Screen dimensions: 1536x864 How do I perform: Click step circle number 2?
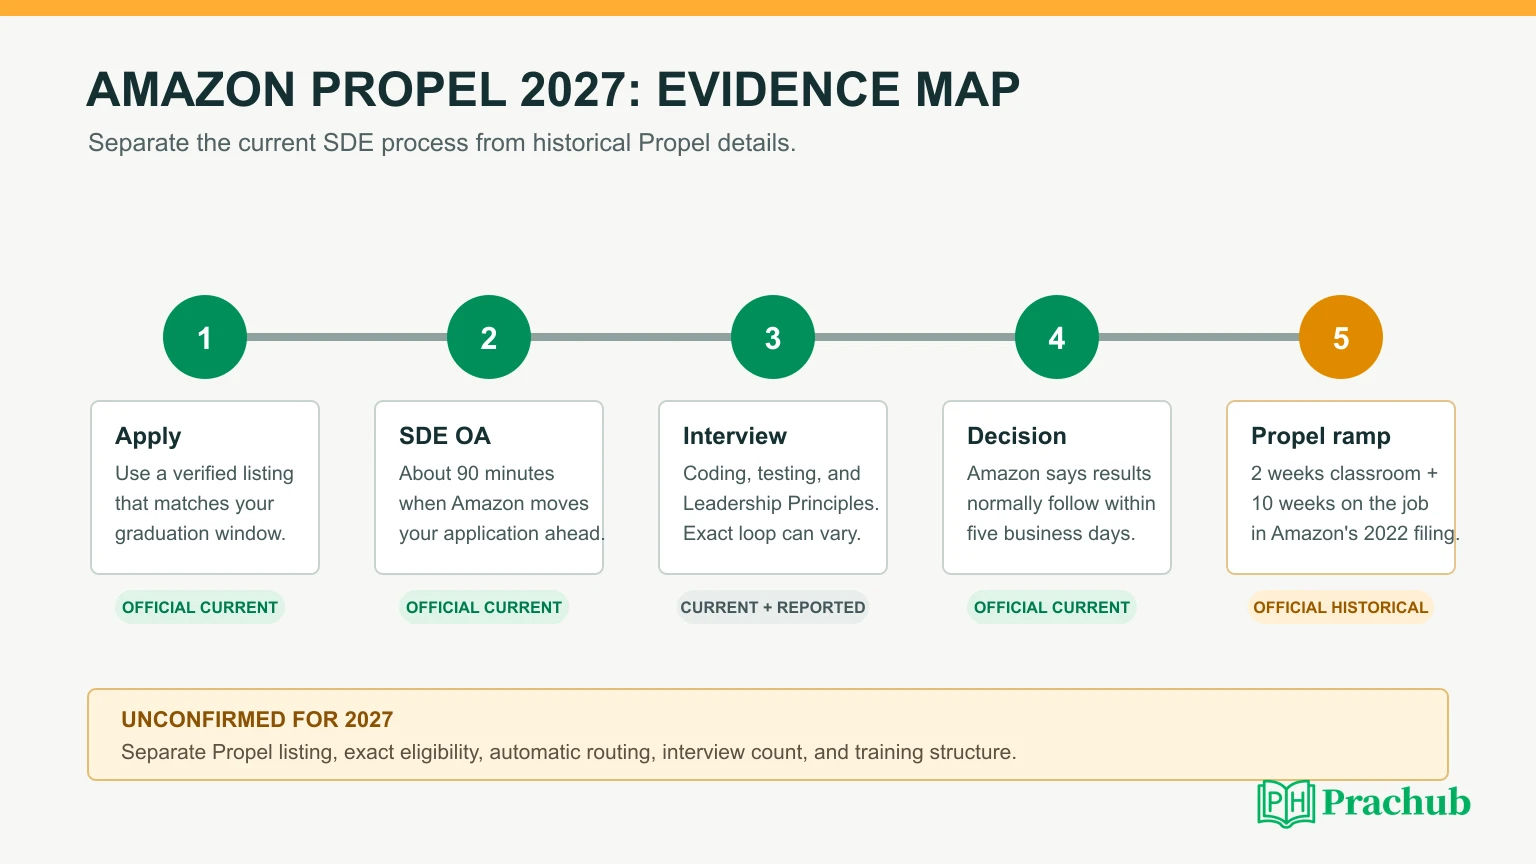(x=489, y=337)
